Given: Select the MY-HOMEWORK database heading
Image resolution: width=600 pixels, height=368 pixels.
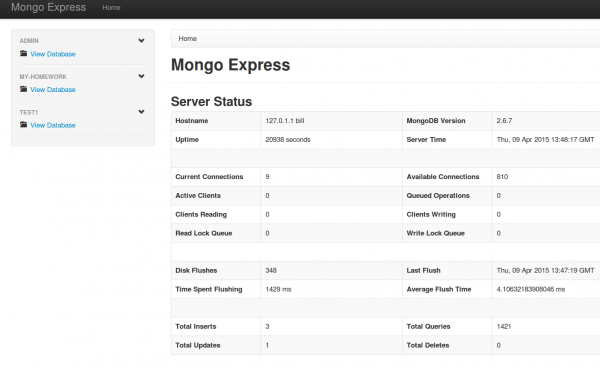Looking at the screenshot, I should point(43,77).
